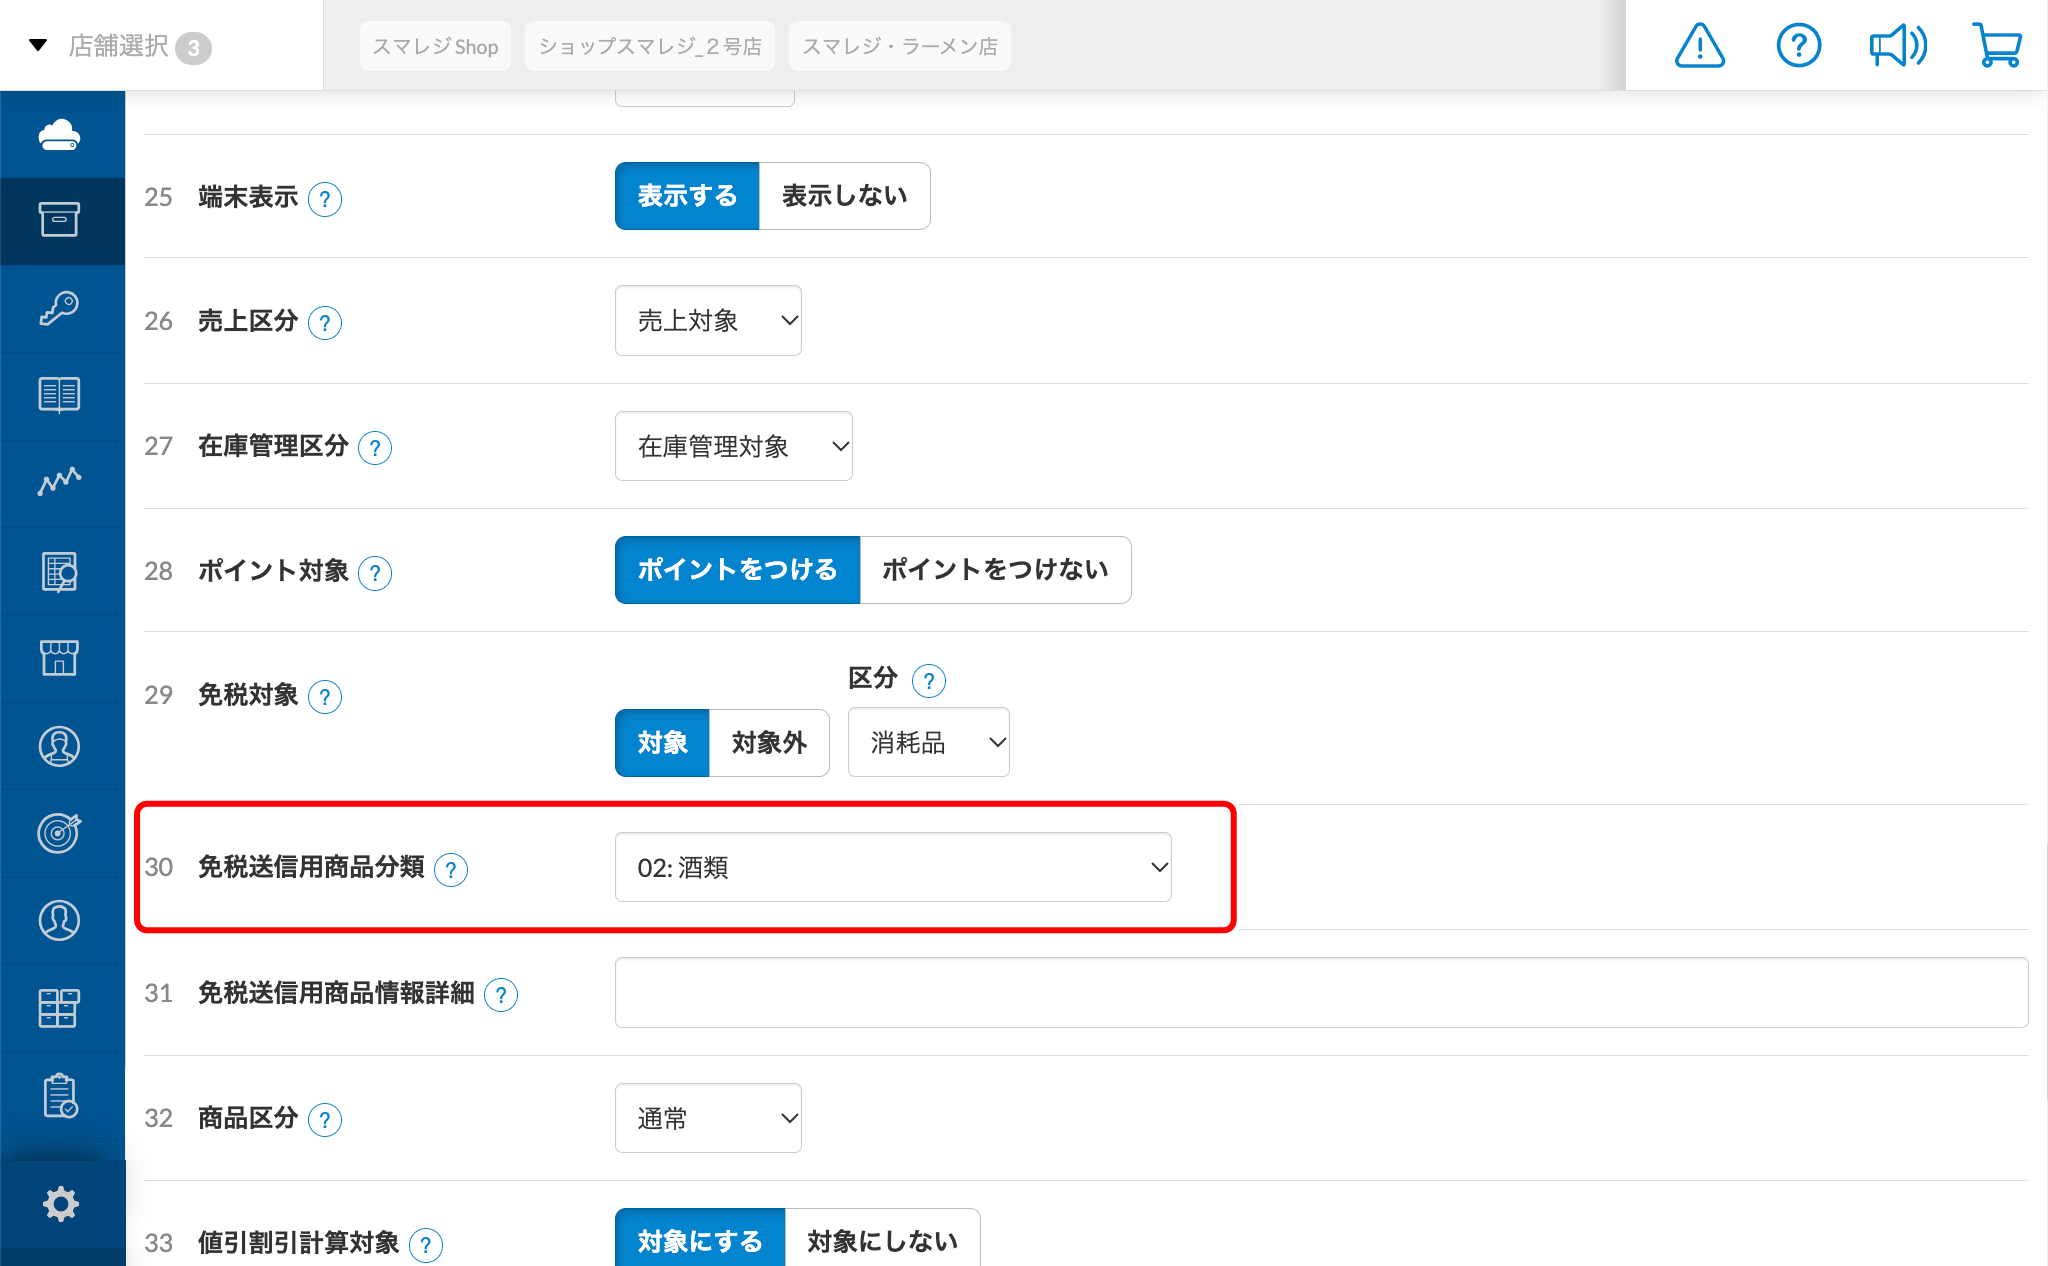The image size is (2048, 1266).
Task: Open the storefront icon in sidebar
Action: click(60, 658)
